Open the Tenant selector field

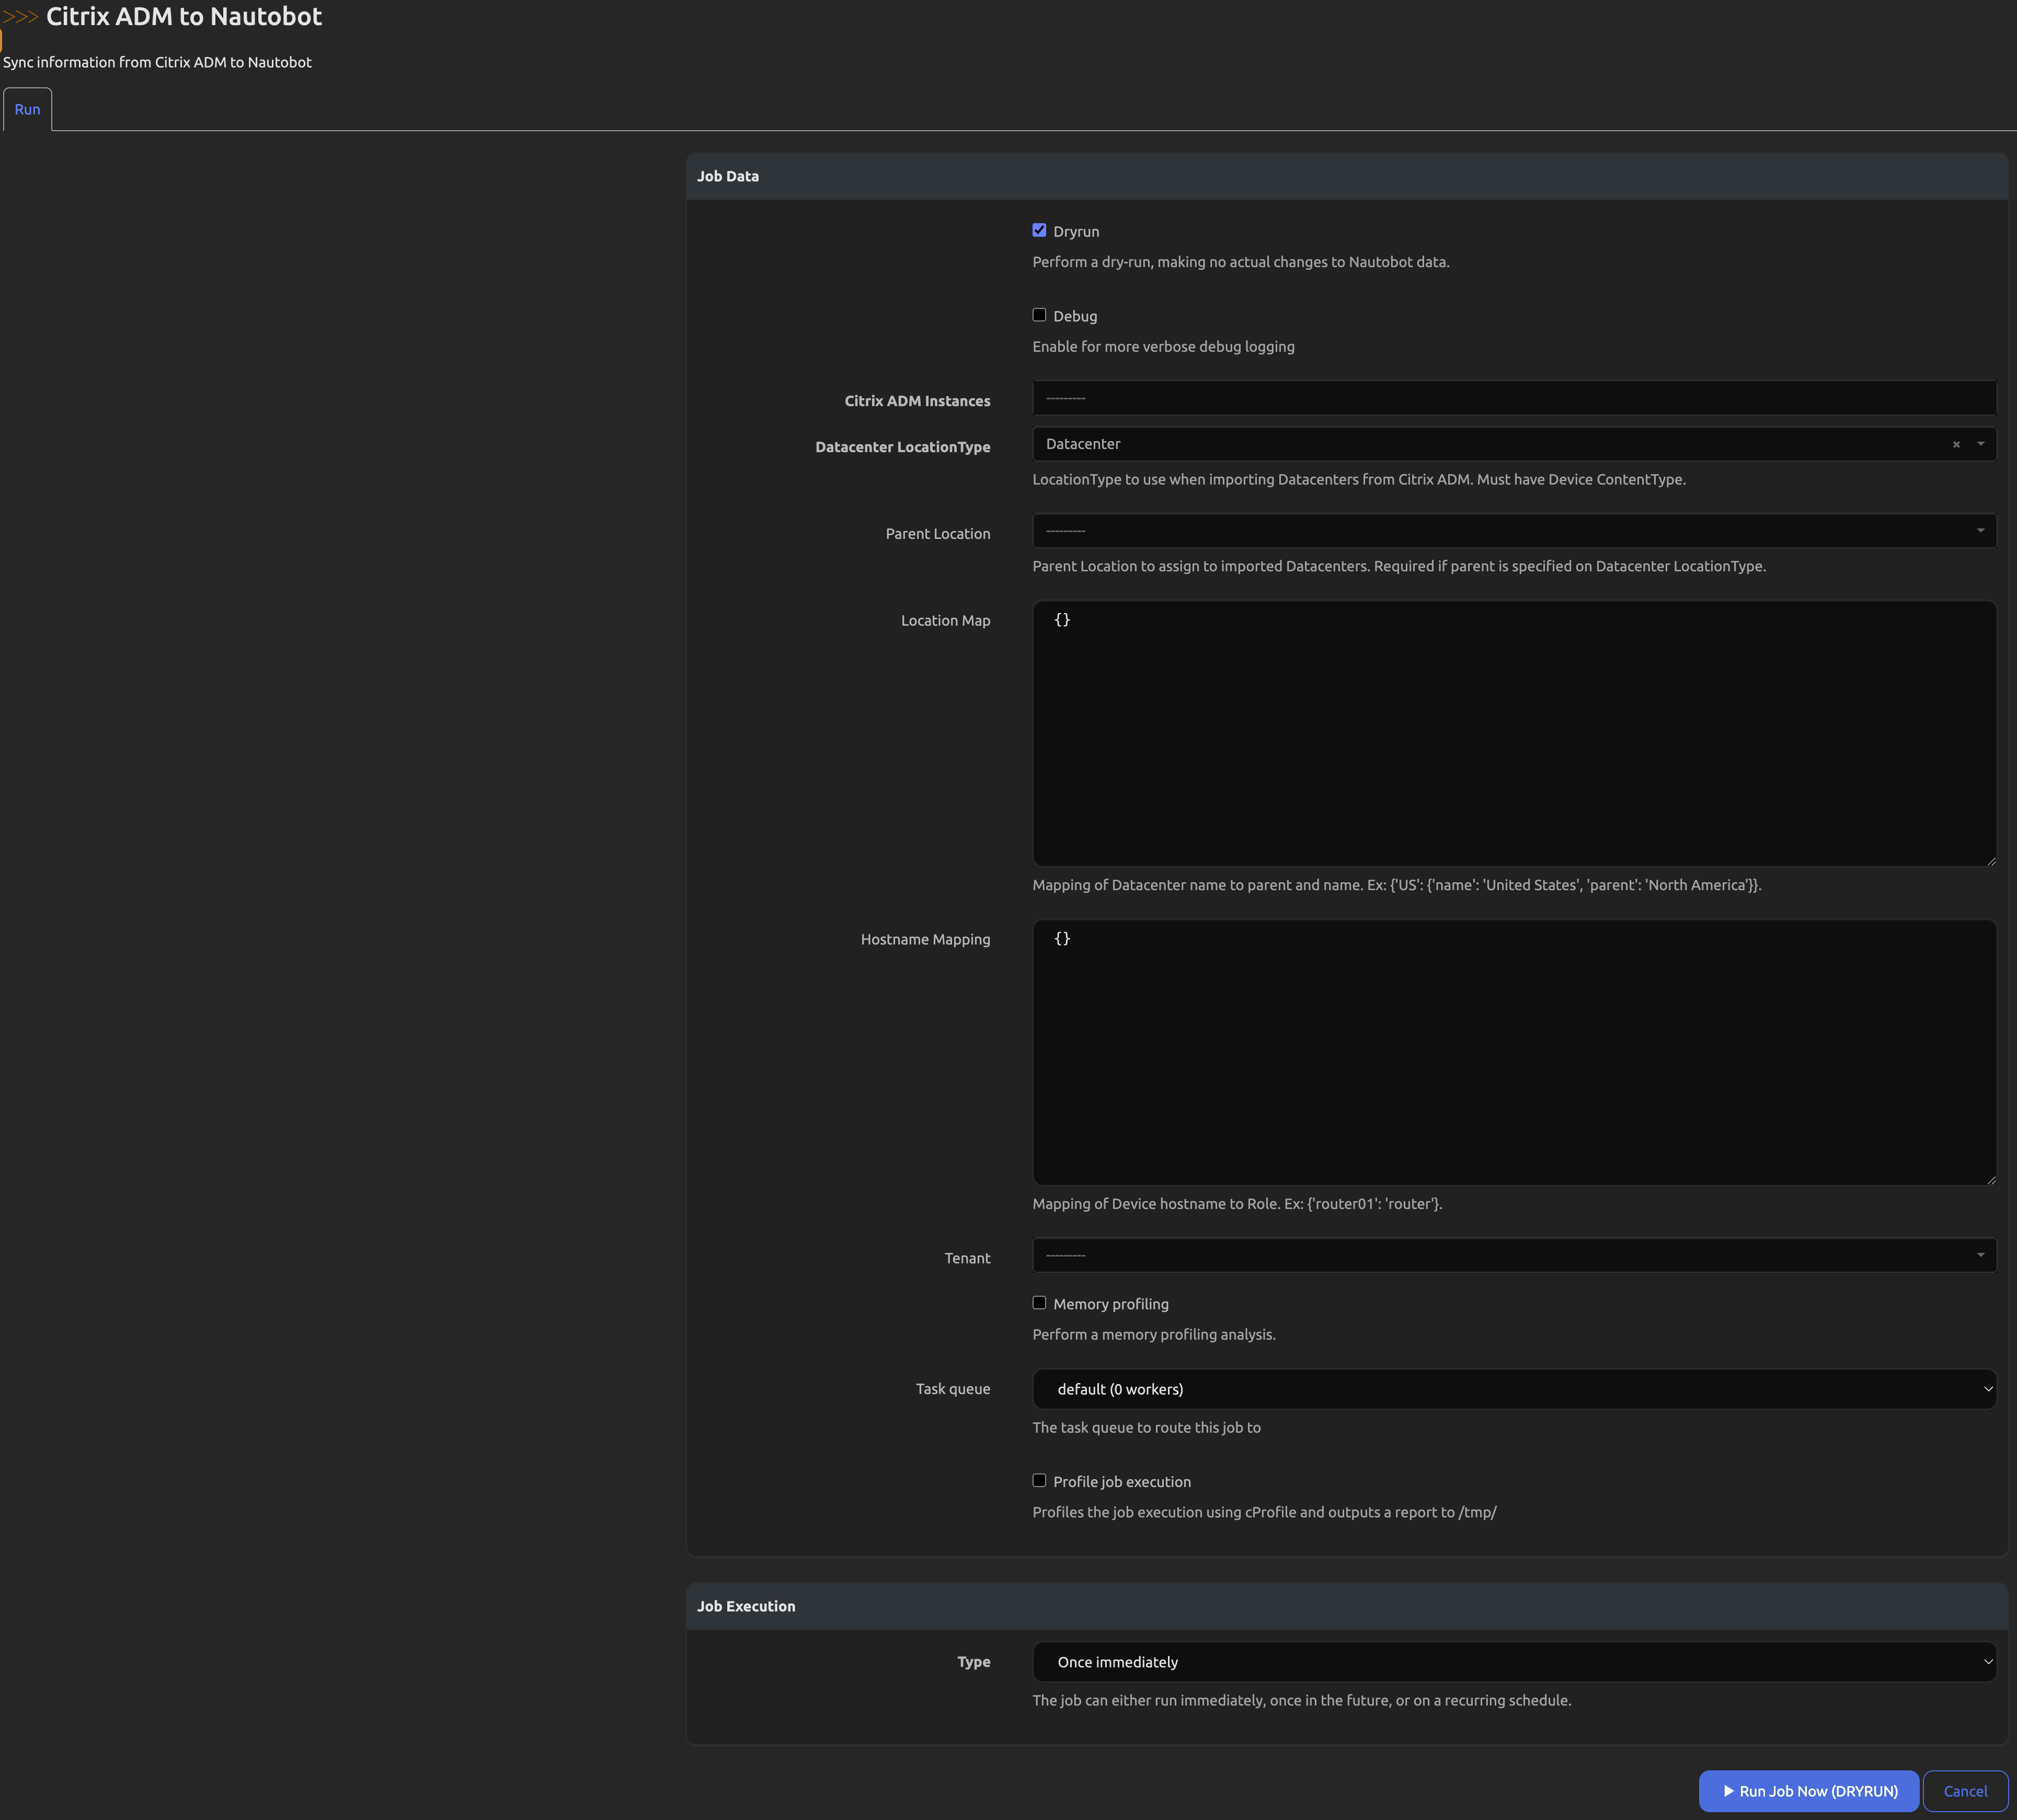point(1500,1256)
